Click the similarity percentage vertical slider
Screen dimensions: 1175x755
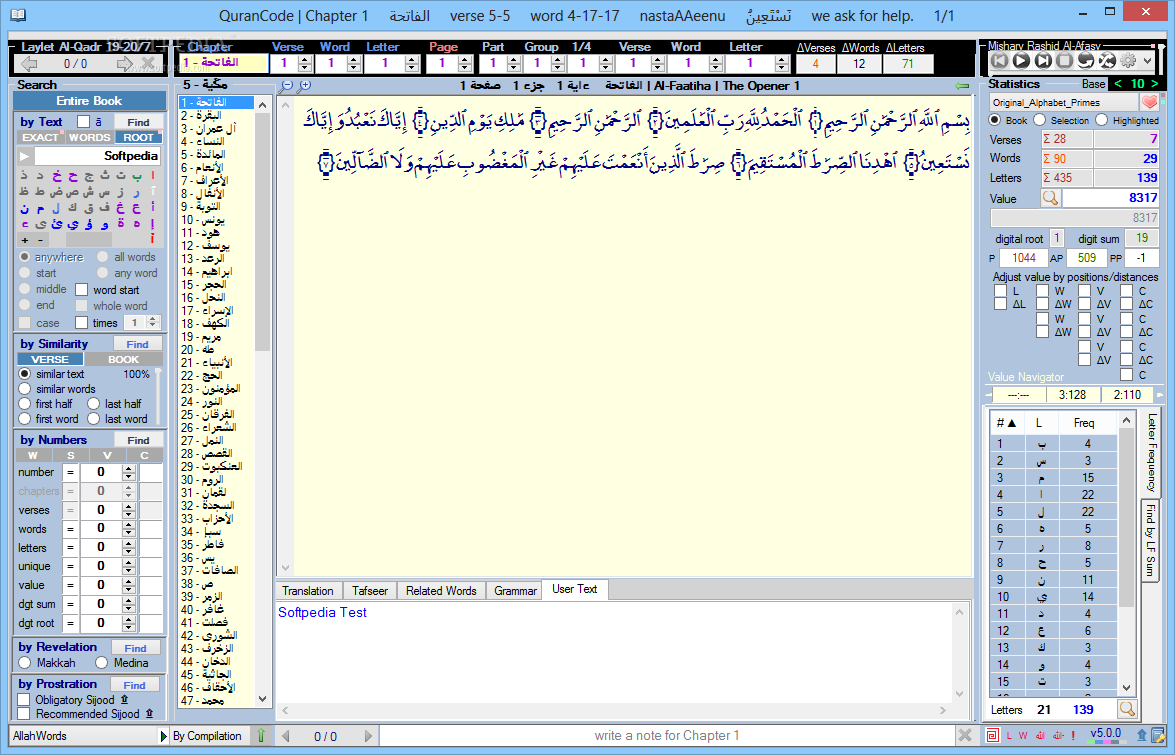(x=158, y=397)
